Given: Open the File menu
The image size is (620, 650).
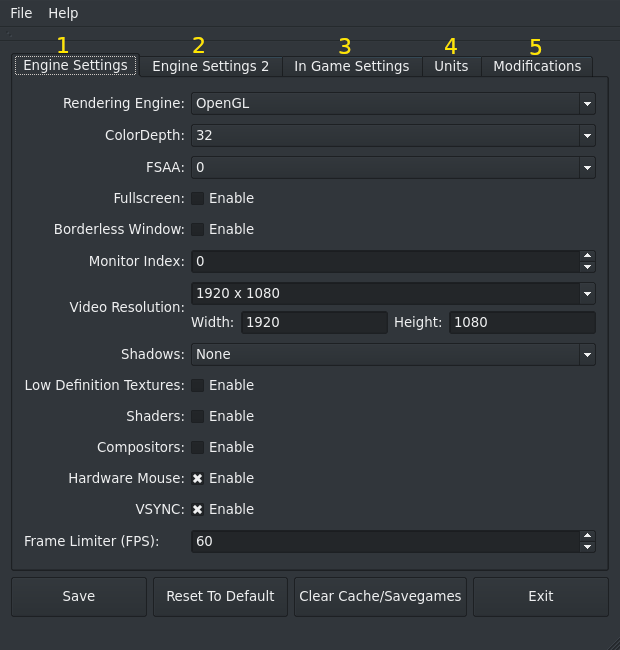Looking at the screenshot, I should coord(21,13).
